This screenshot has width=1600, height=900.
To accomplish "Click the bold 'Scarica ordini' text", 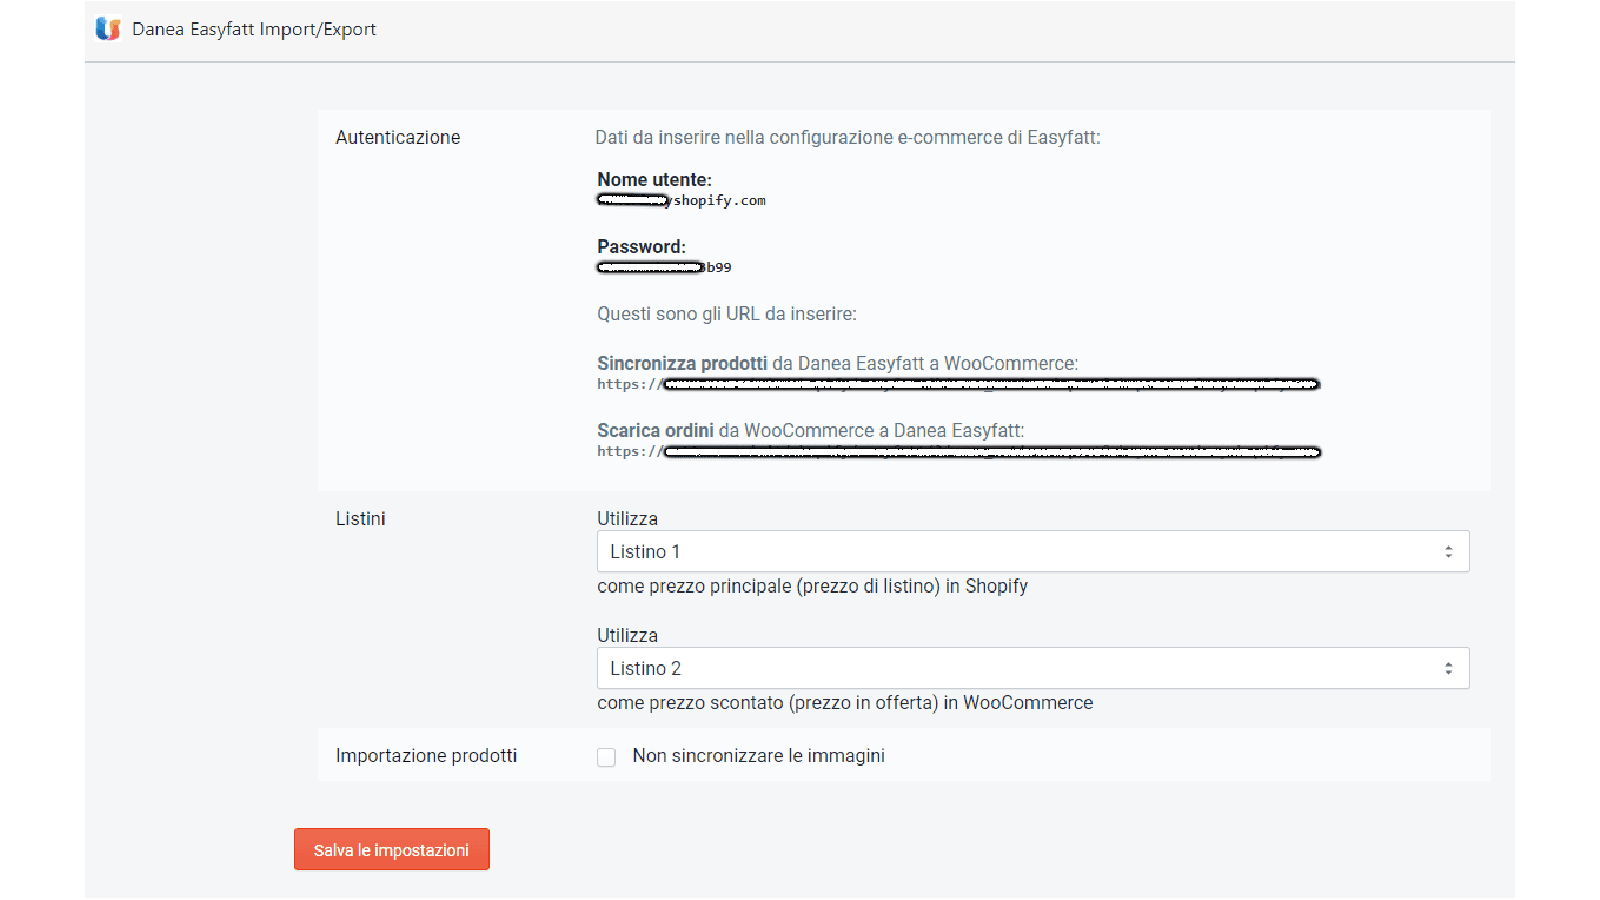I will coord(655,431).
